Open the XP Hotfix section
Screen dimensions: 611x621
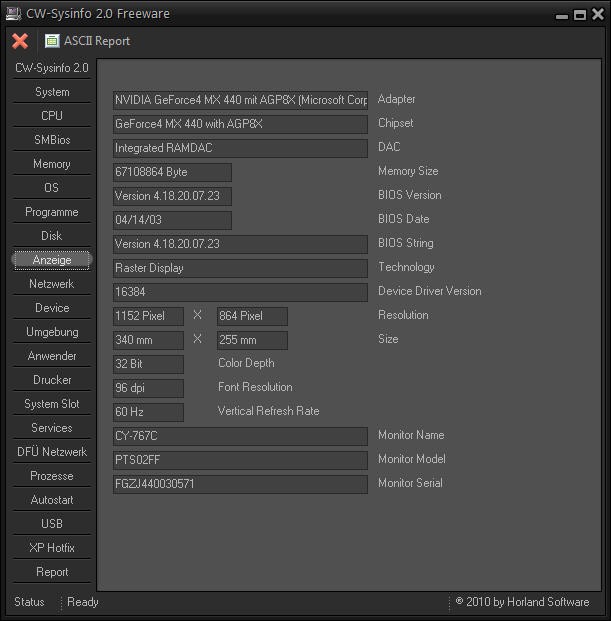tap(52, 548)
